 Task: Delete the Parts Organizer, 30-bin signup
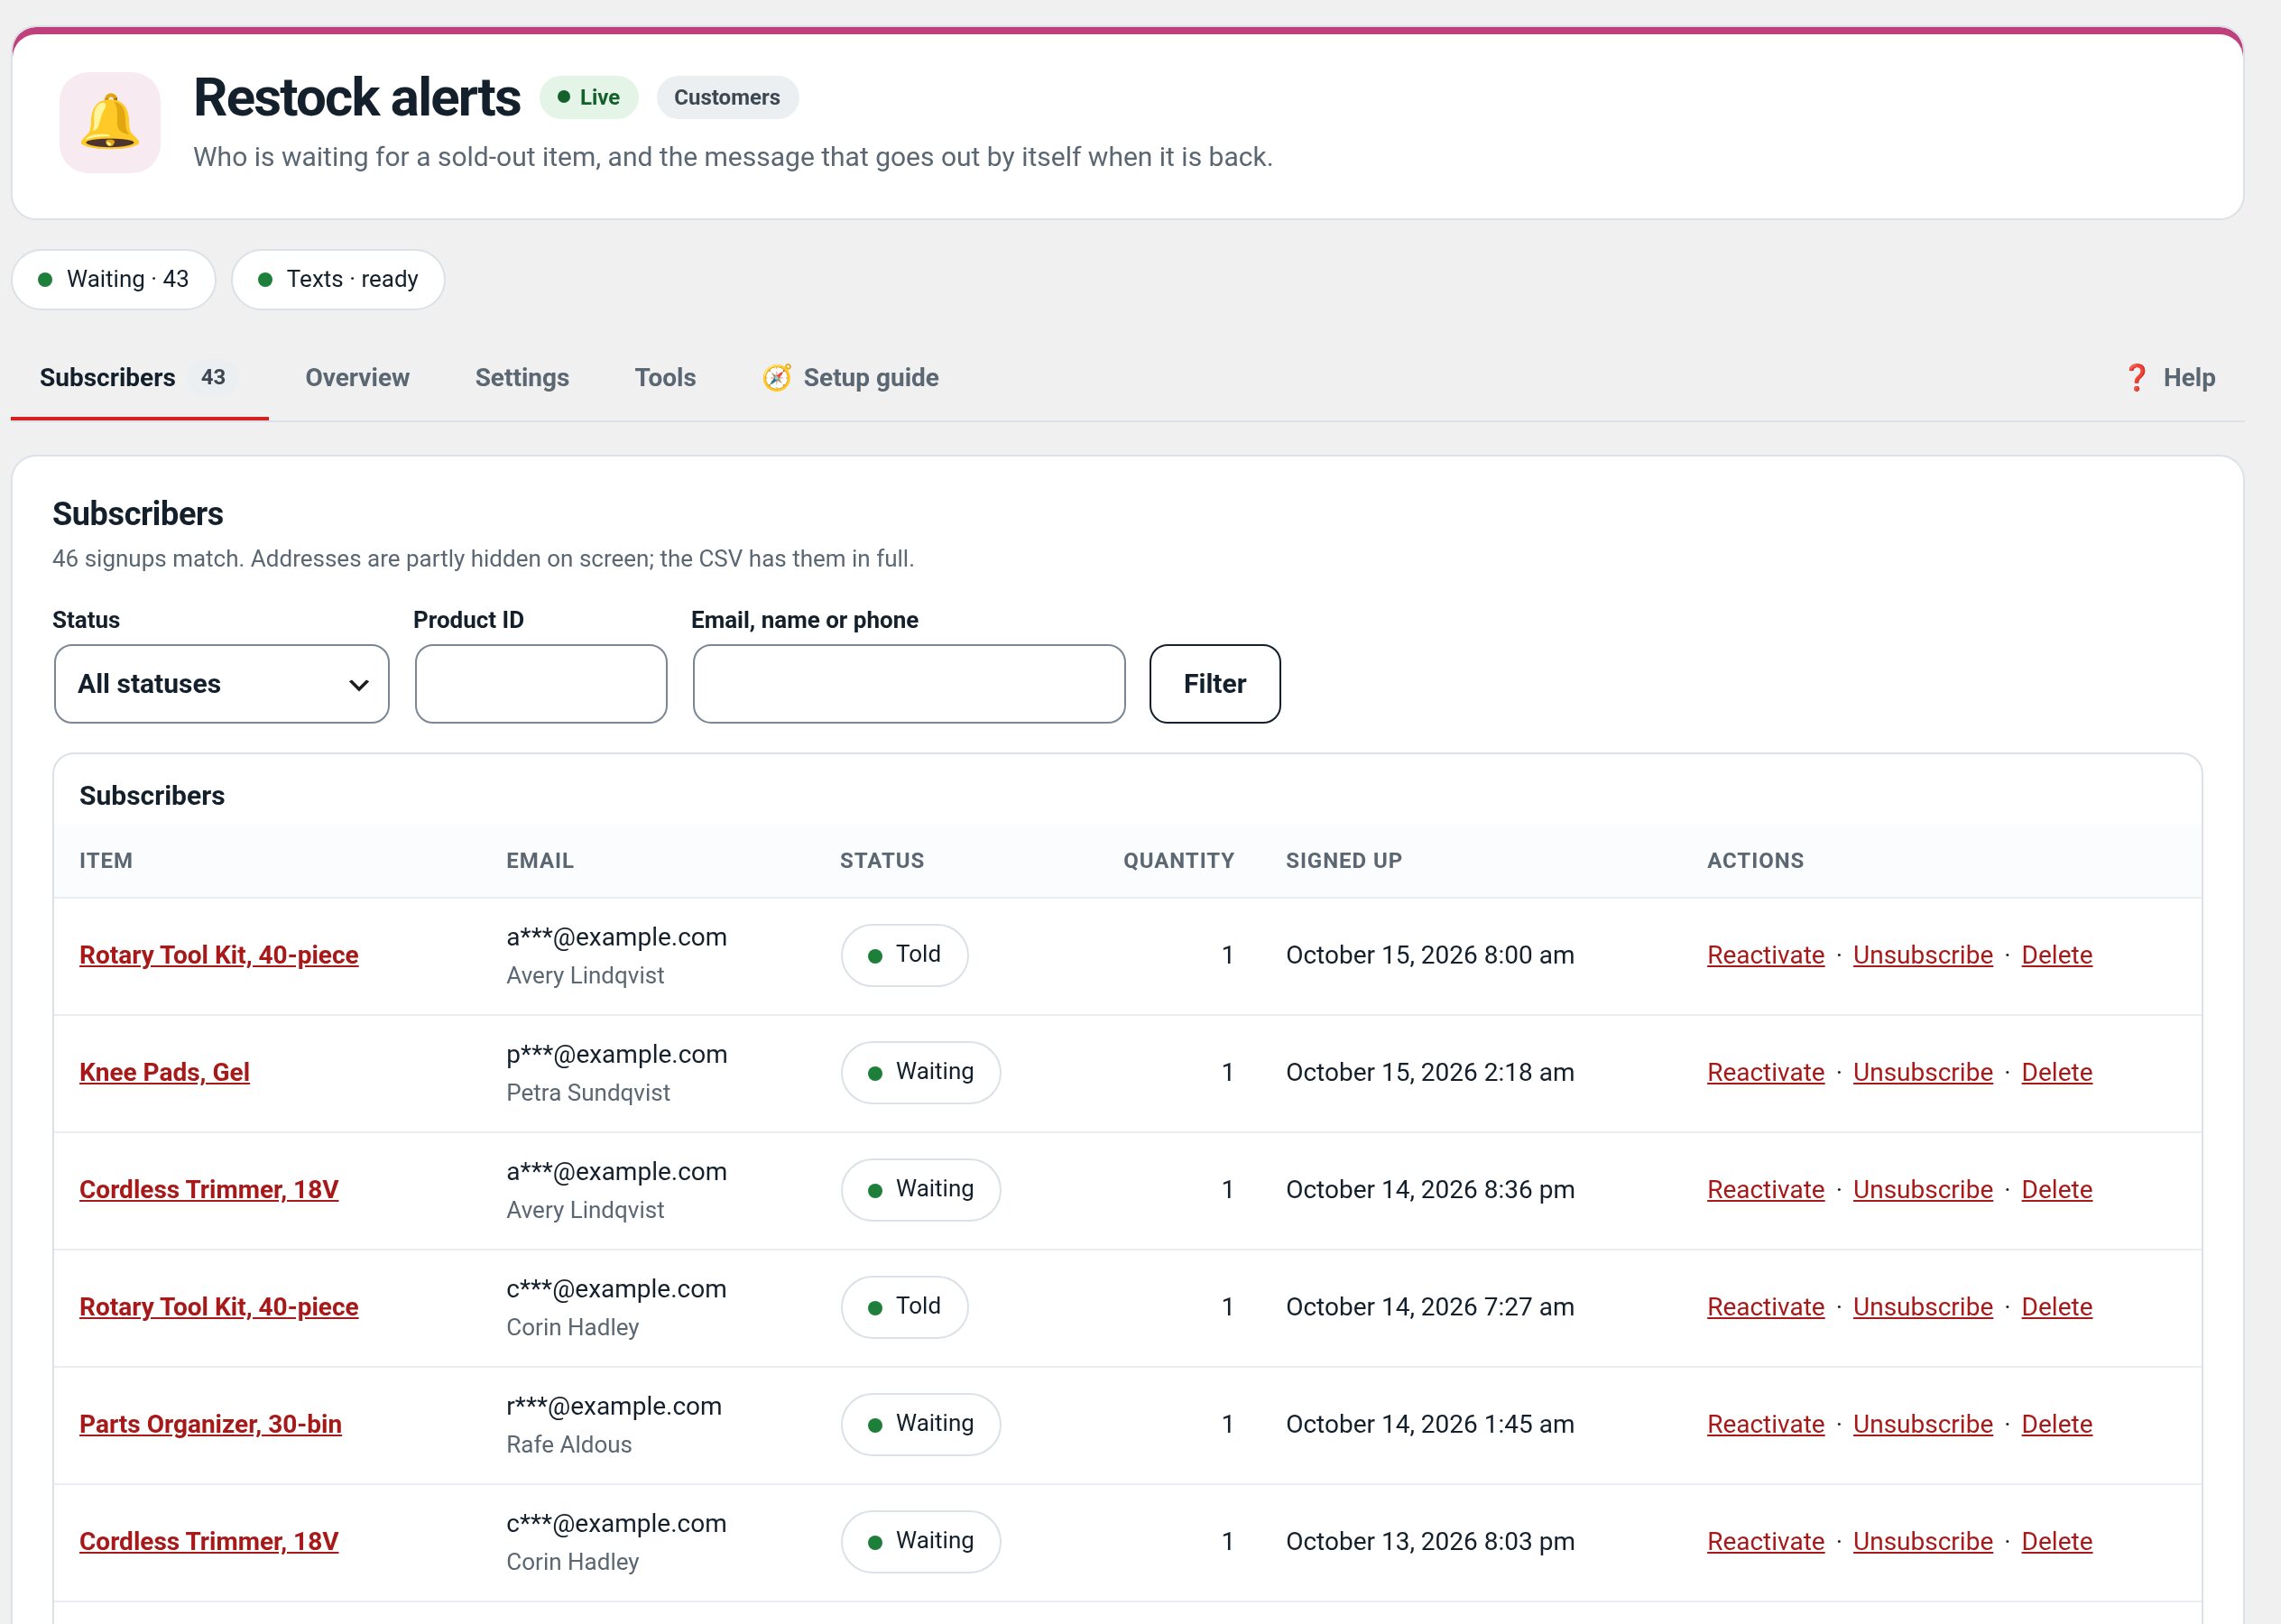(2056, 1424)
